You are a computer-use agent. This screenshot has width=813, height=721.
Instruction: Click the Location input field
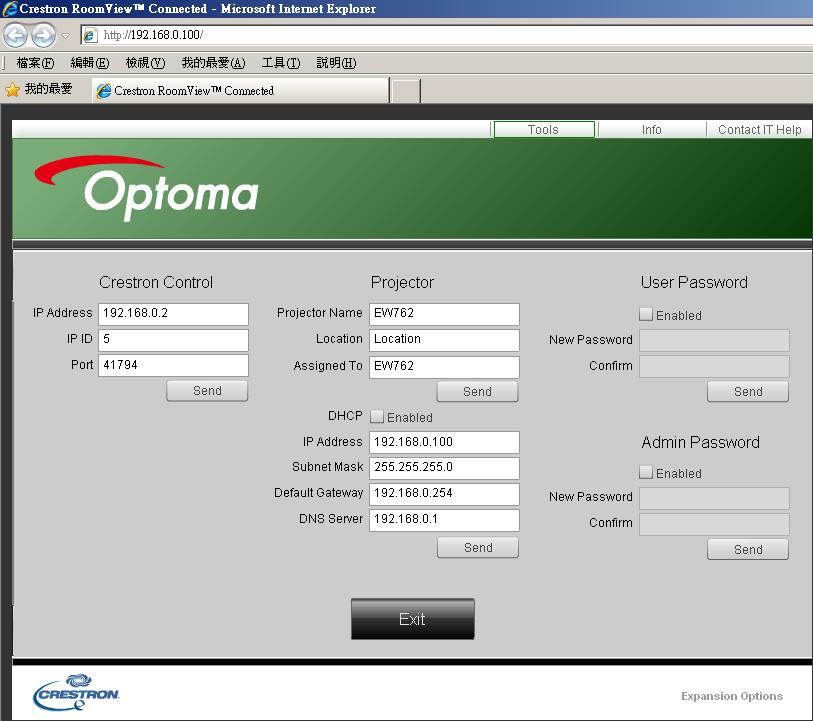[x=444, y=340]
